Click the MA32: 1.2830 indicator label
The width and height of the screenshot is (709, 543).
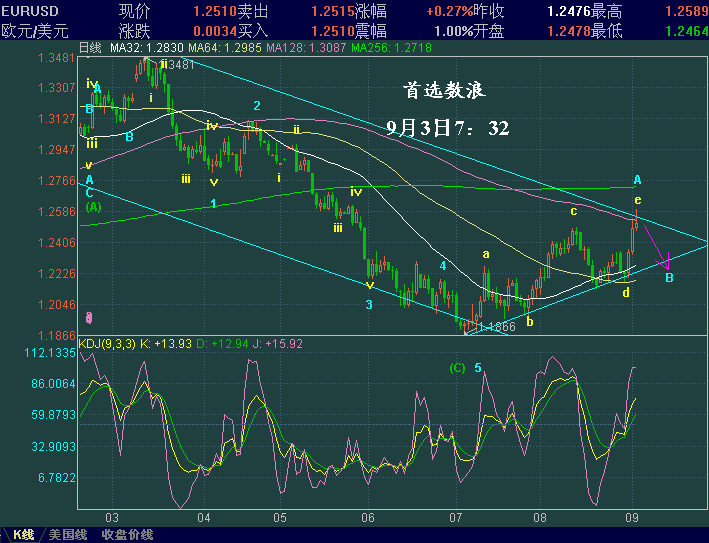[x=147, y=48]
